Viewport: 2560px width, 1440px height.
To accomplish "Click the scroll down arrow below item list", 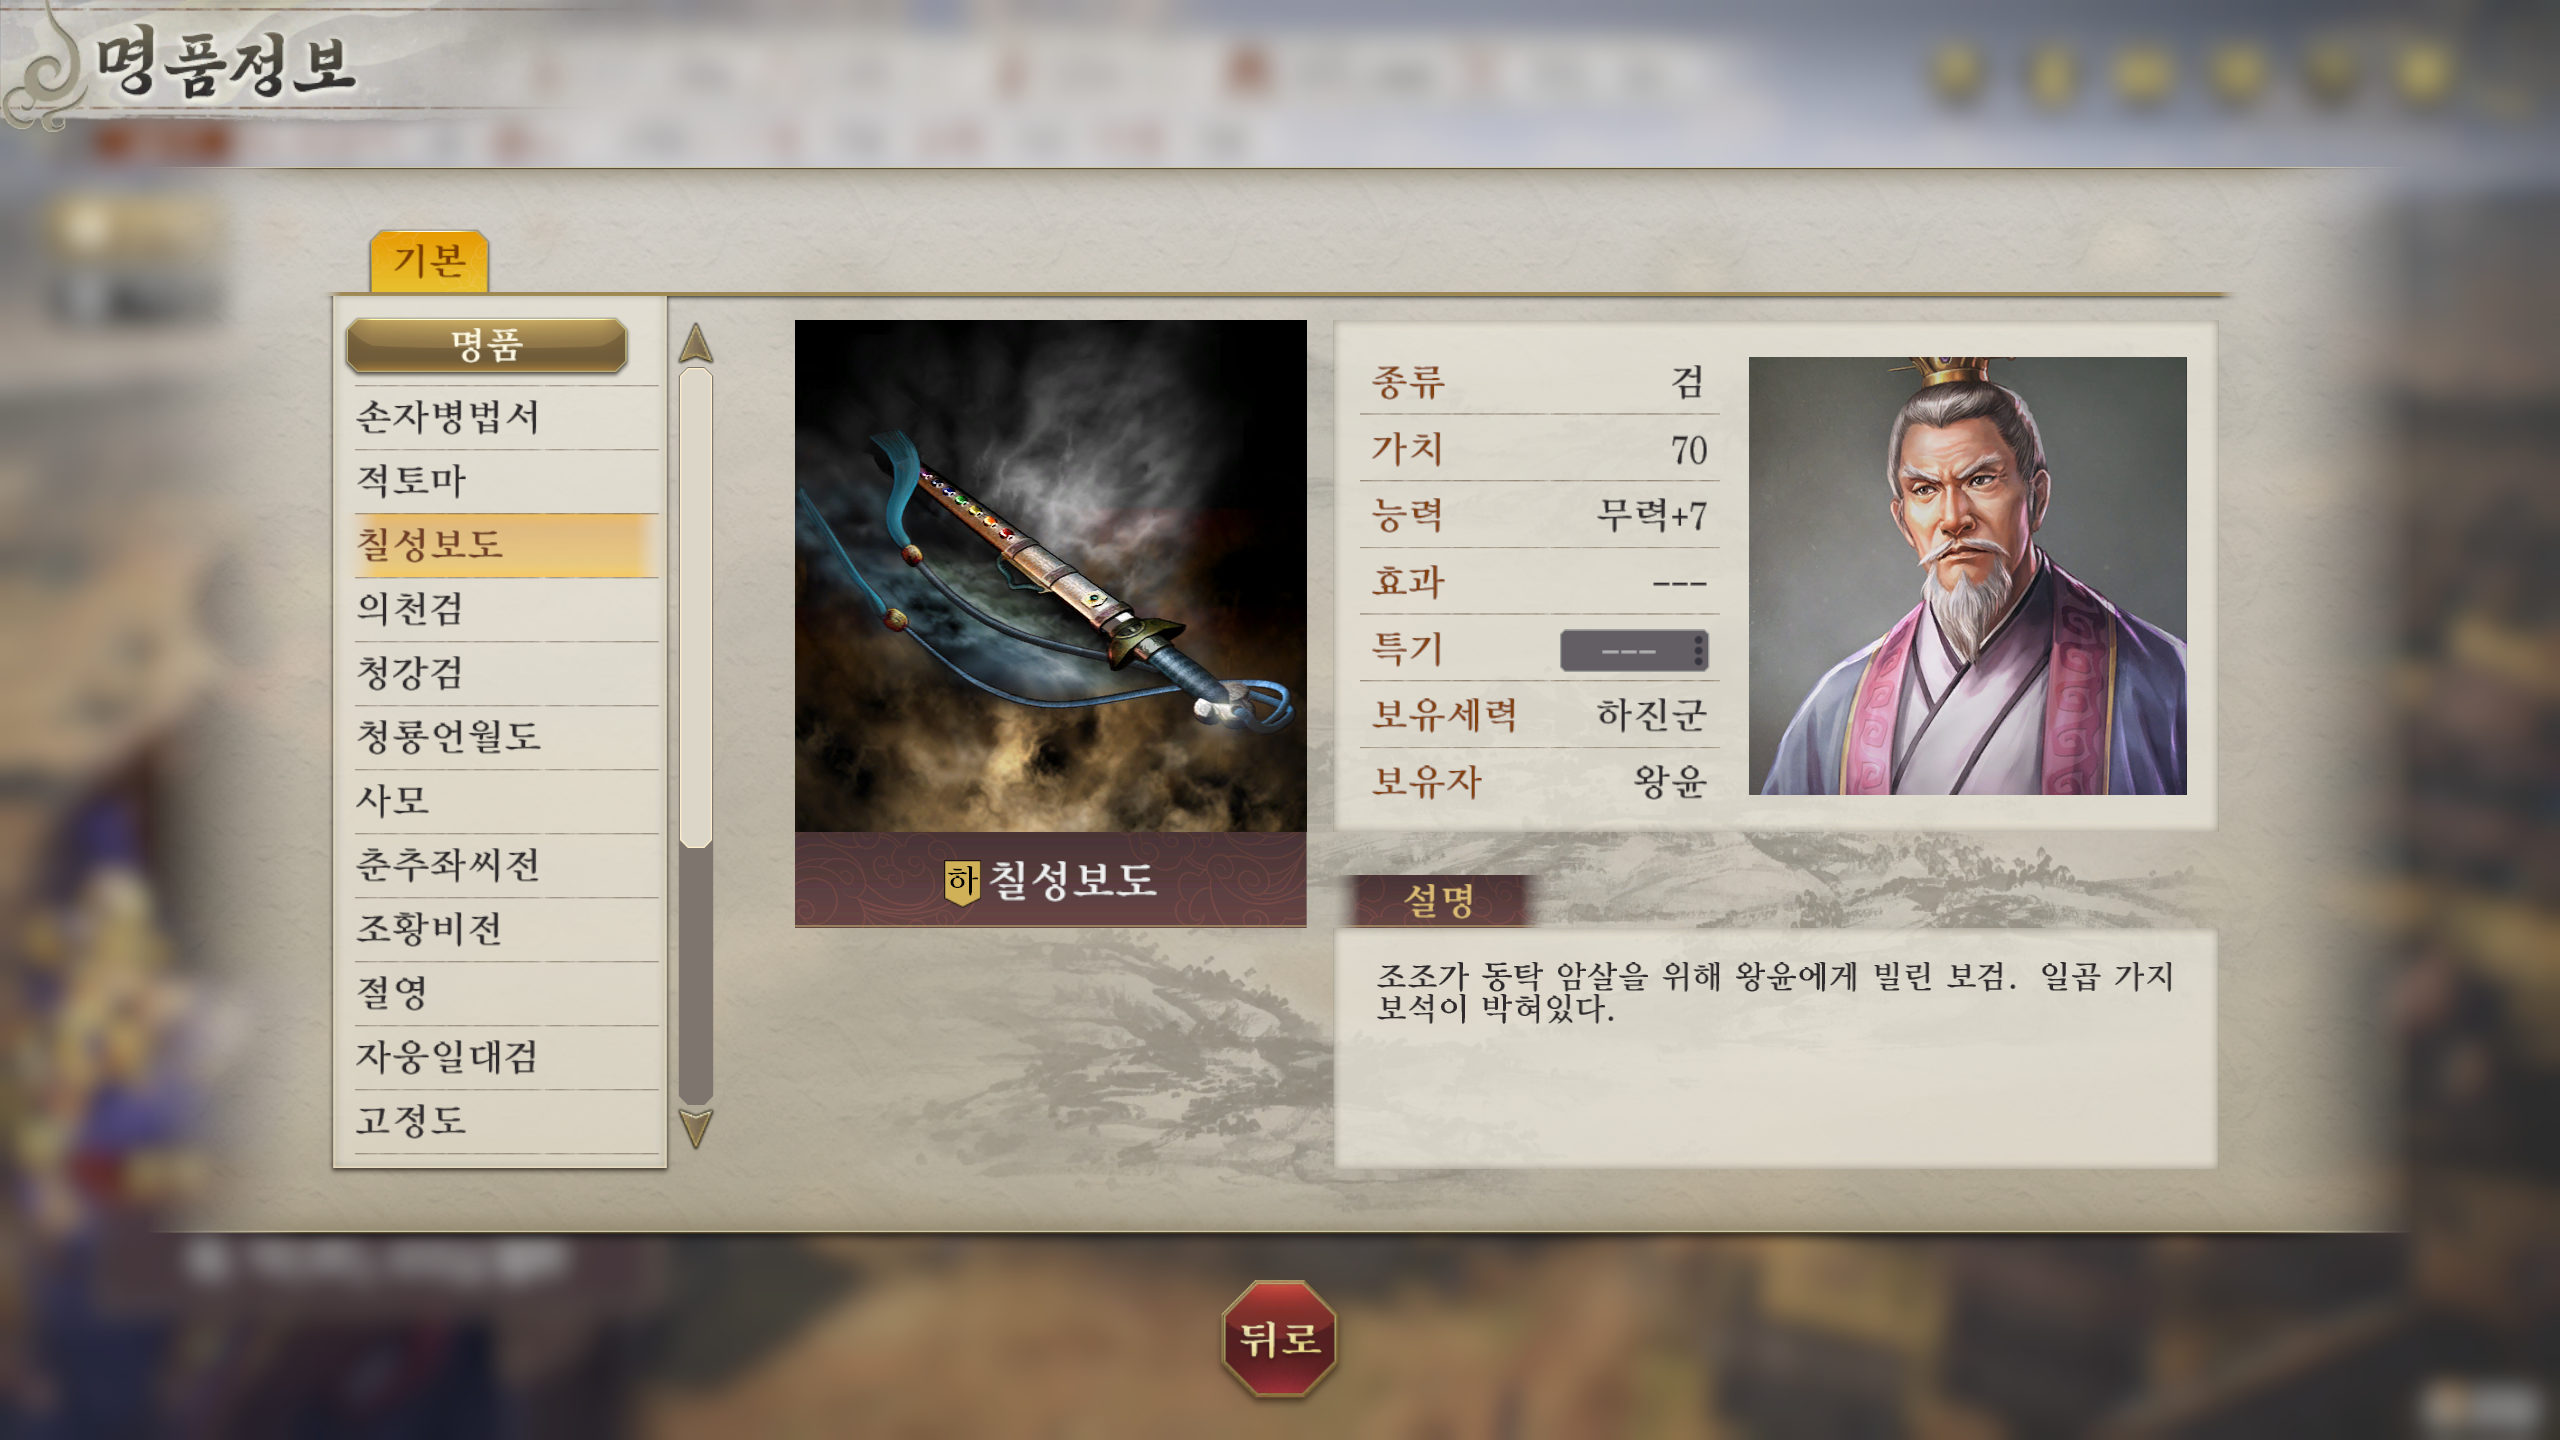I will point(695,1128).
